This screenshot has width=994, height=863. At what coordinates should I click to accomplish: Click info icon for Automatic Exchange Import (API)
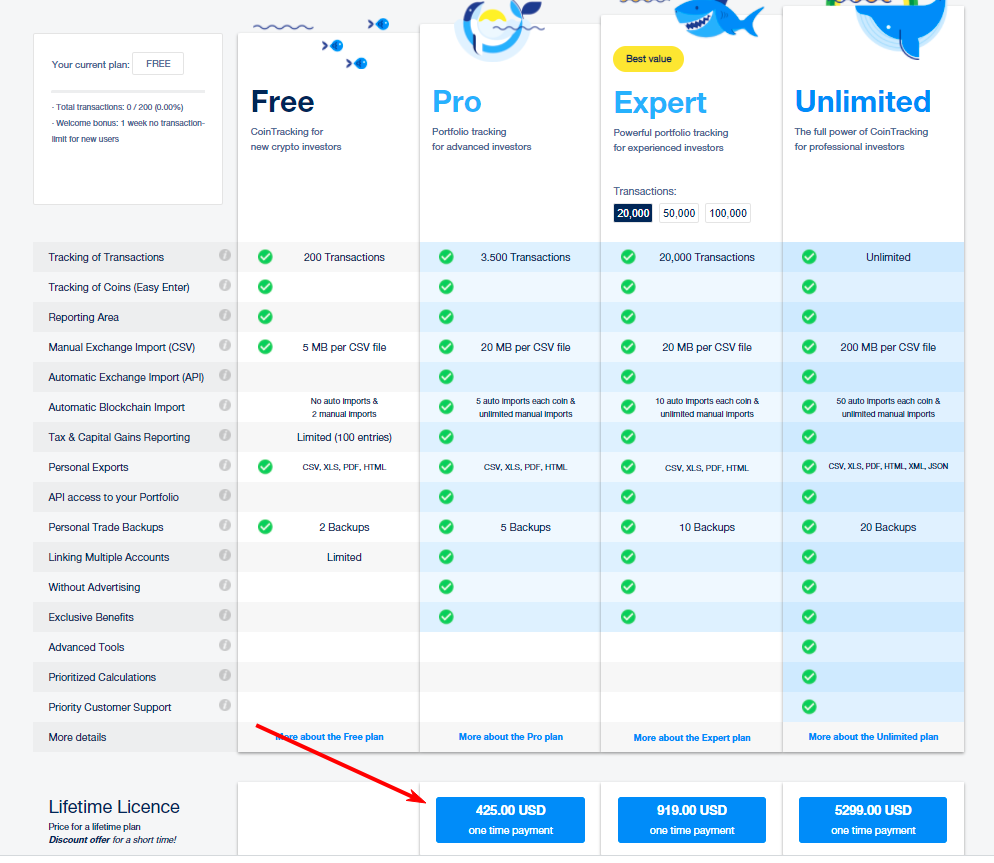coord(224,375)
